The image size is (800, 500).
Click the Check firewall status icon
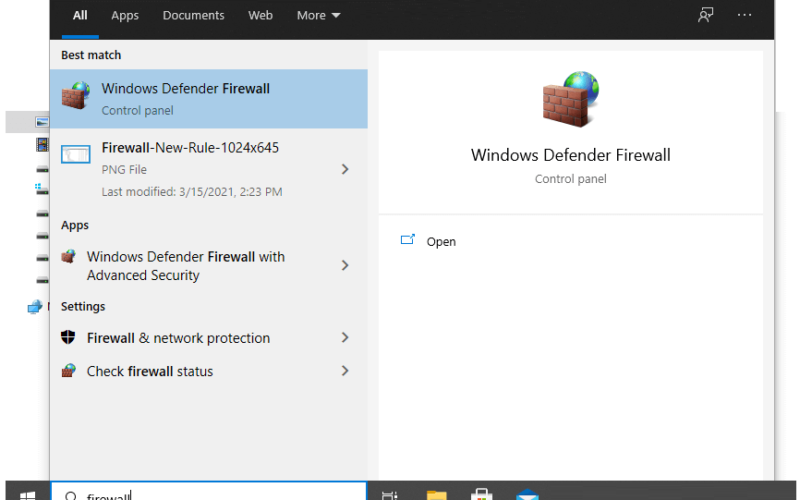pos(68,370)
